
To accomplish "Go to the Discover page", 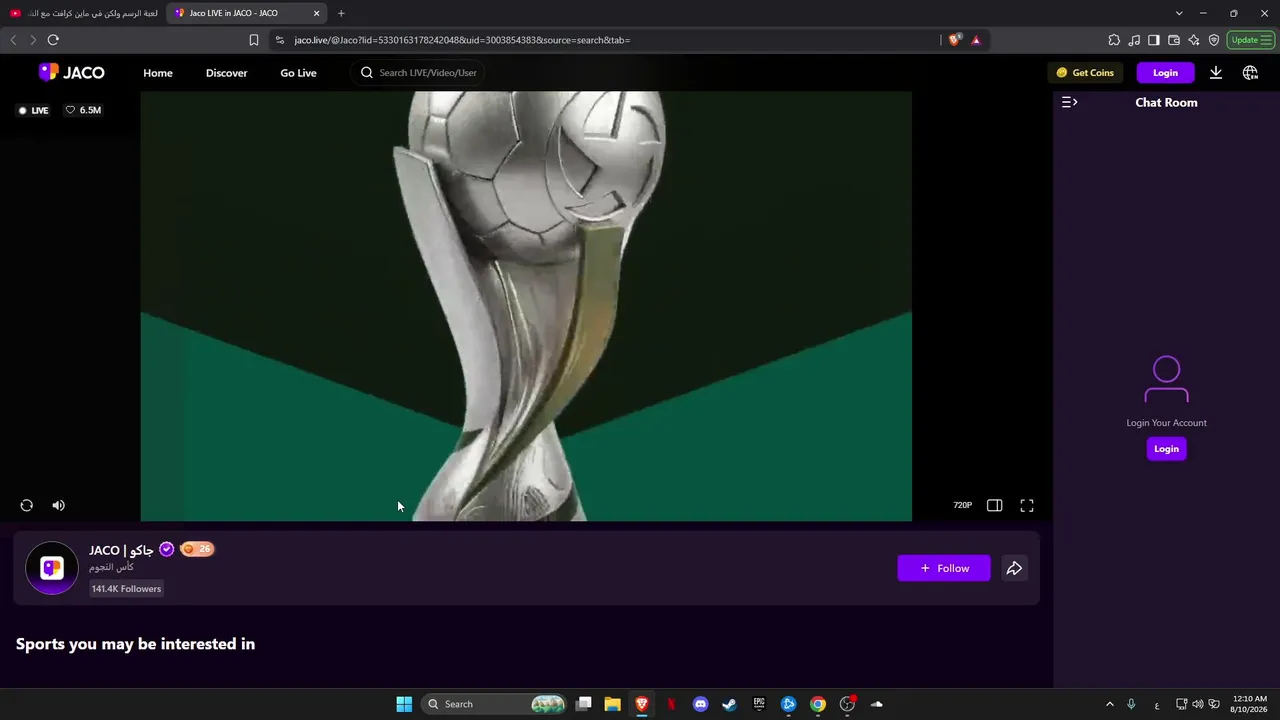I will point(226,73).
